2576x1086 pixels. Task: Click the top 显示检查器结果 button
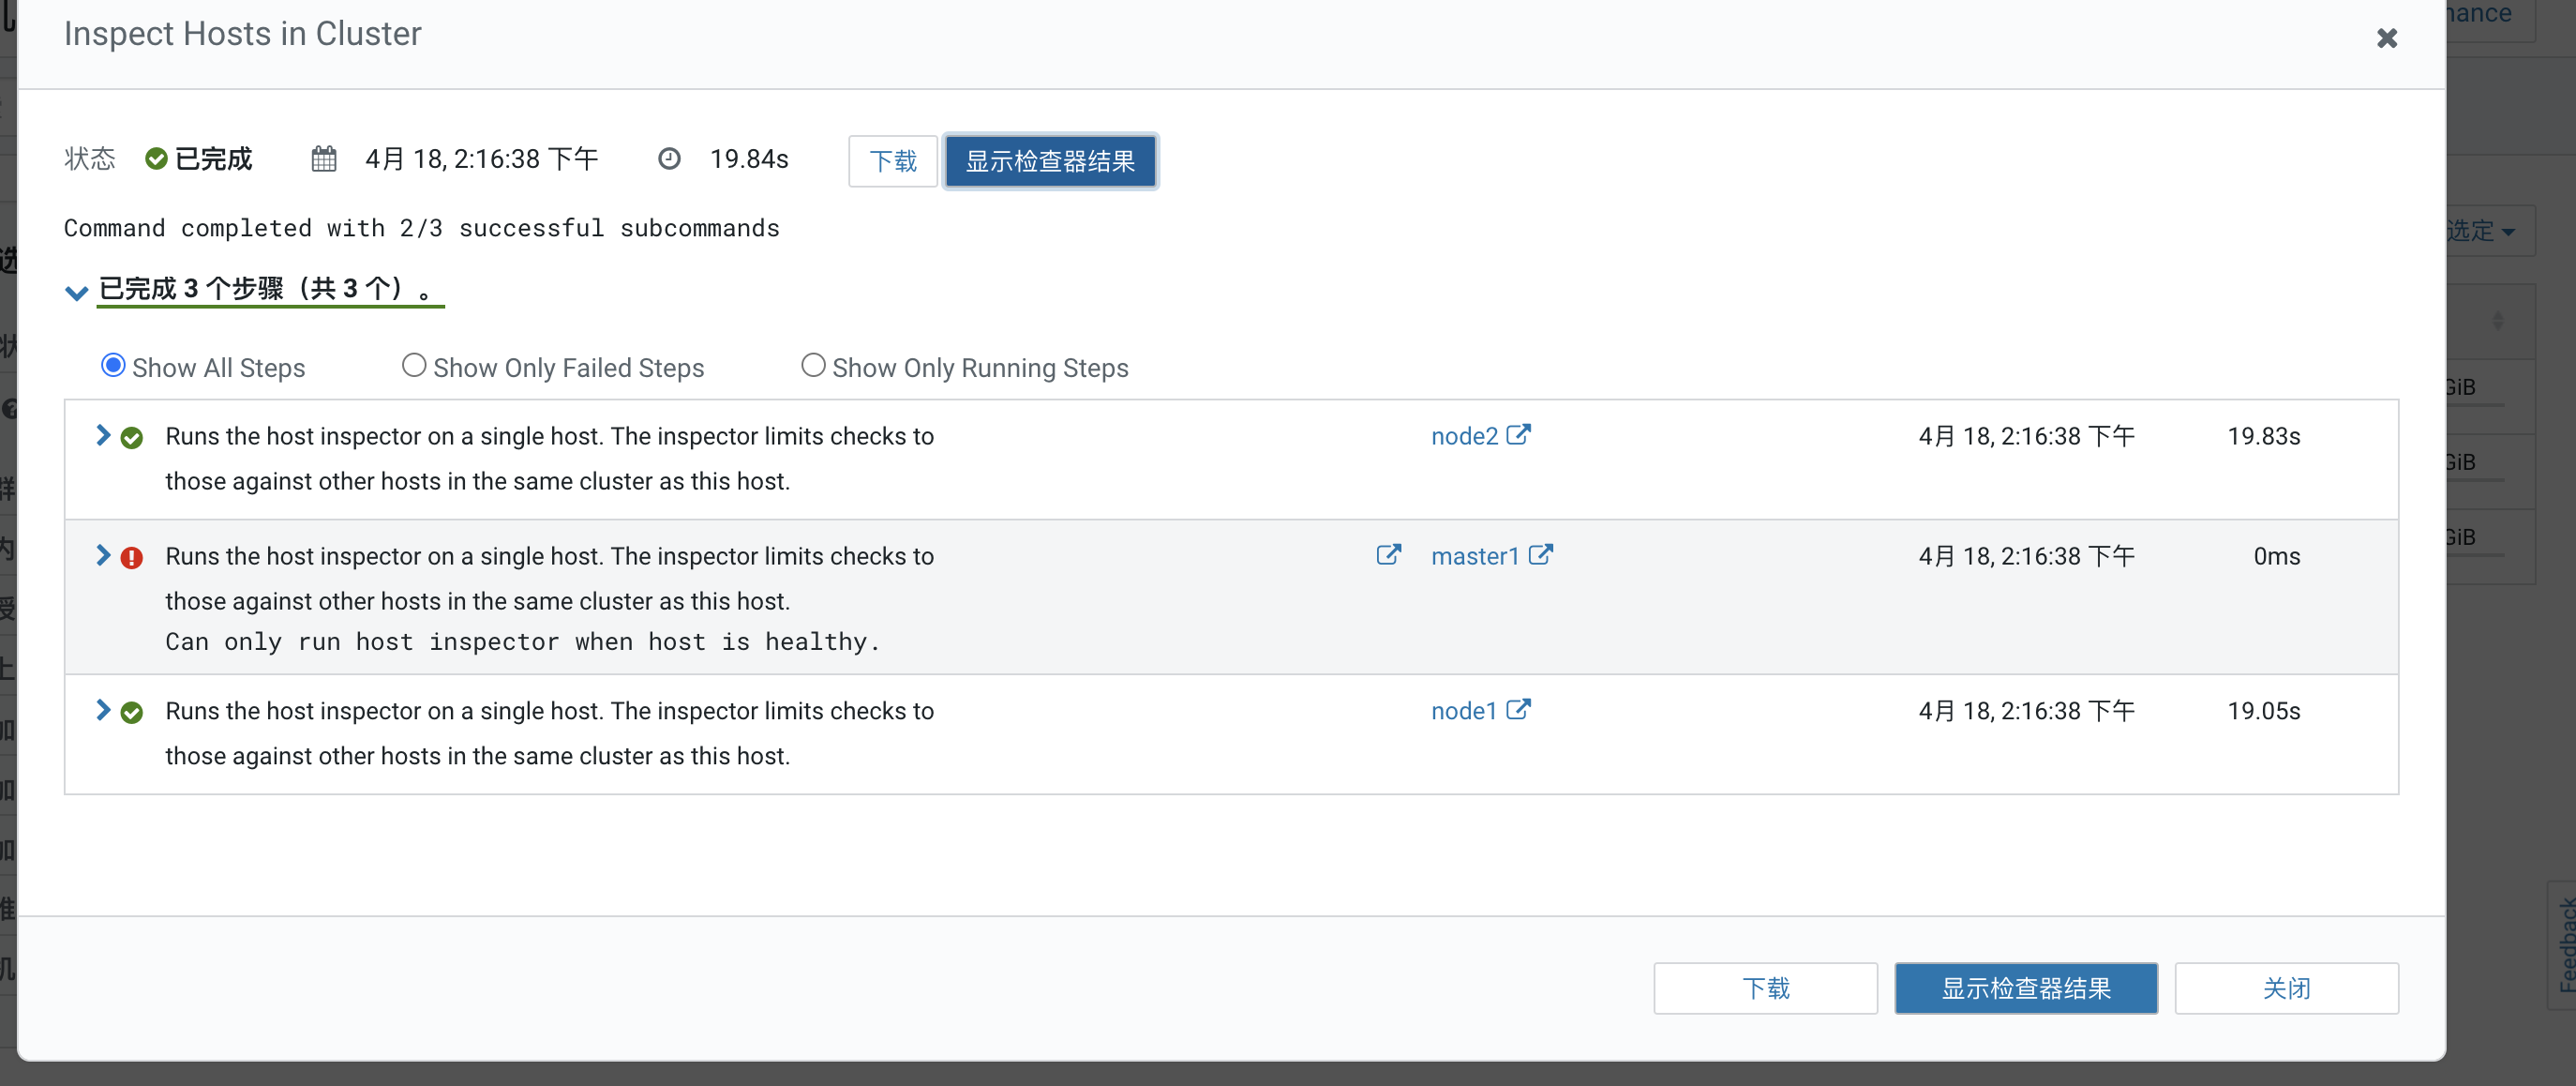point(1050,161)
